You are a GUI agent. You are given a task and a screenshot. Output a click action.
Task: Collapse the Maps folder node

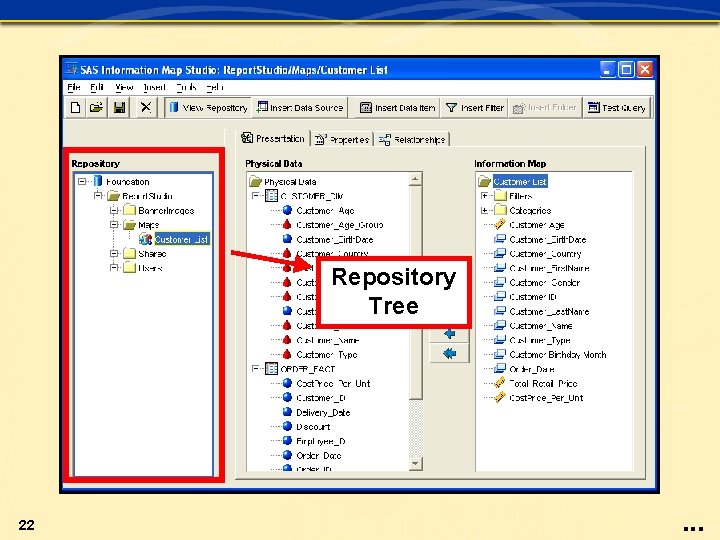[114, 225]
